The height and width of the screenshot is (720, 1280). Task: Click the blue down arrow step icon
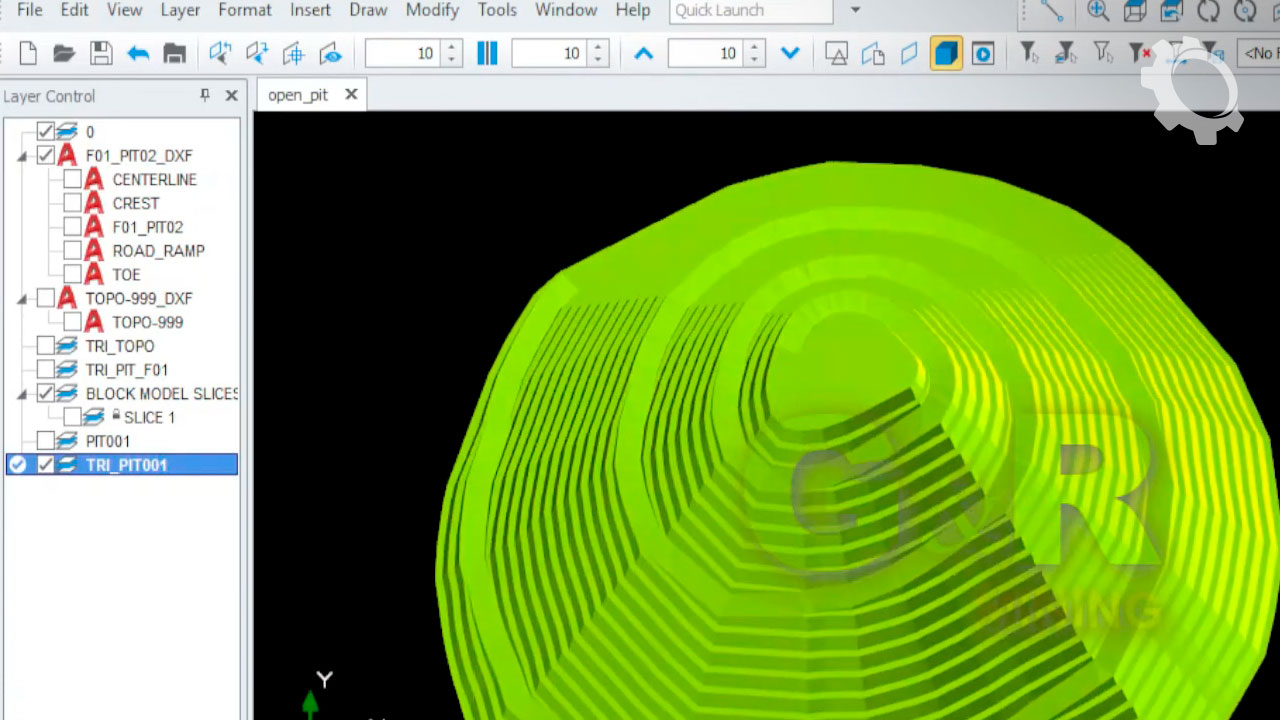click(x=790, y=54)
